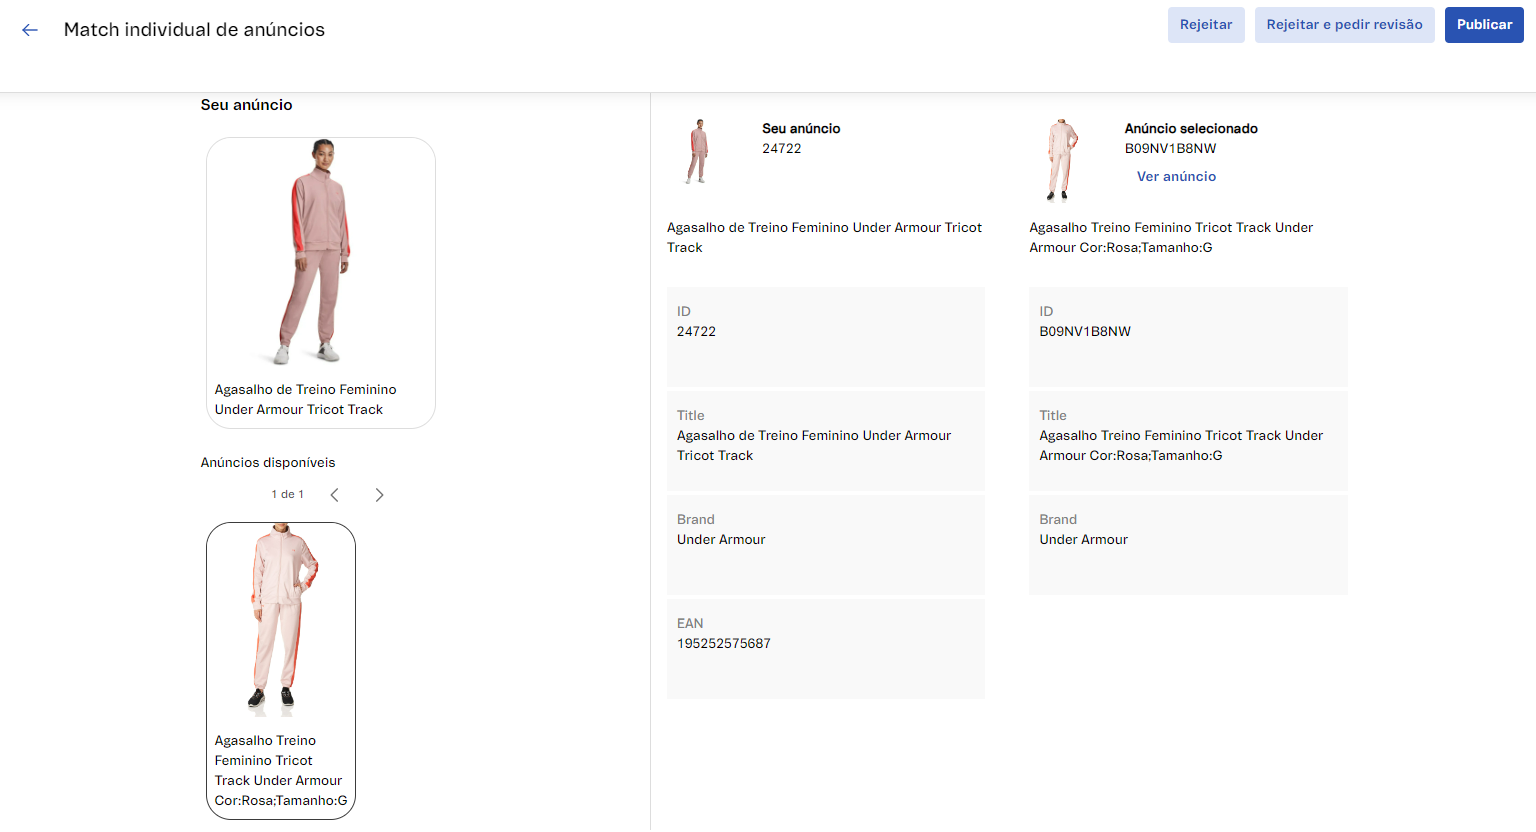Select the light pink tracksuit image in available ads

281,620
